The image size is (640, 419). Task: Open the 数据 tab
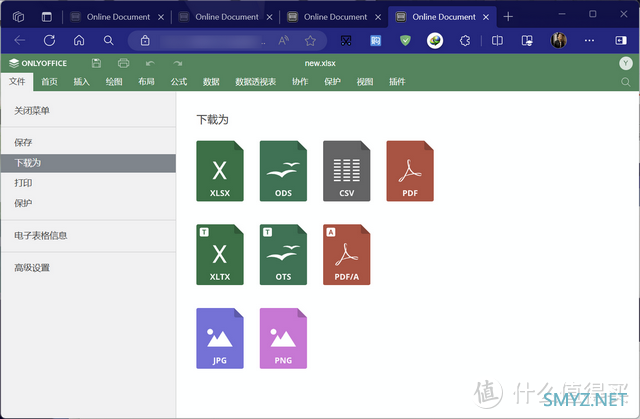click(211, 82)
